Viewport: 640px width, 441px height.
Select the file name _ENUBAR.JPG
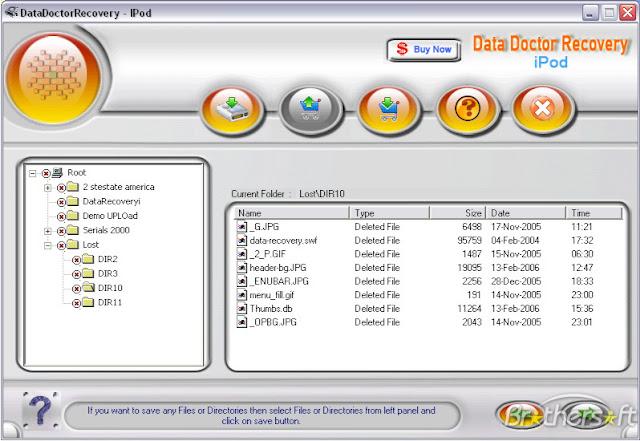point(279,281)
